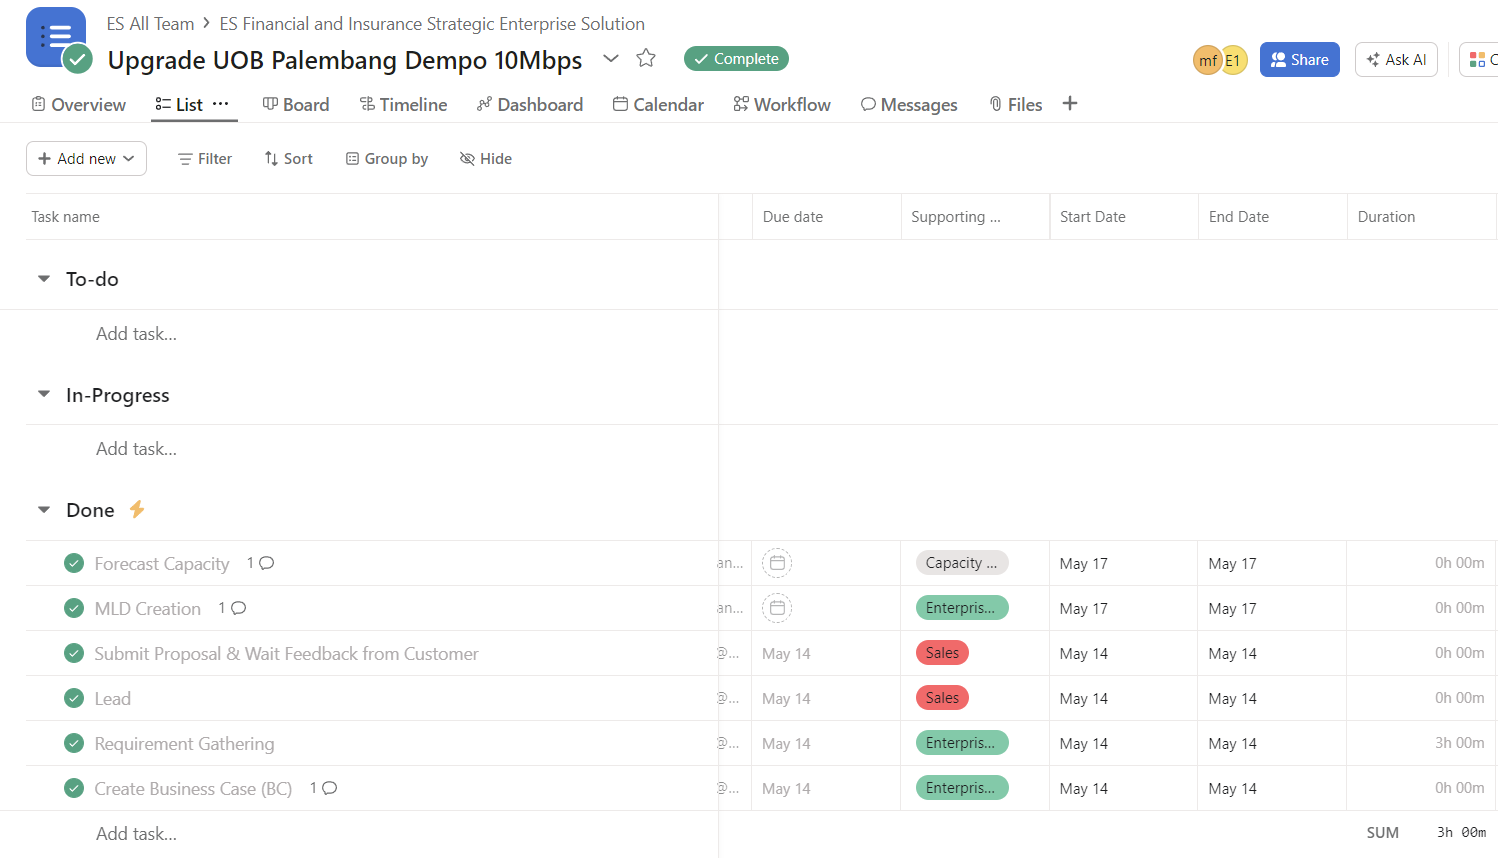Open the mf member avatar
Image resolution: width=1498 pixels, height=858 pixels.
[1207, 60]
